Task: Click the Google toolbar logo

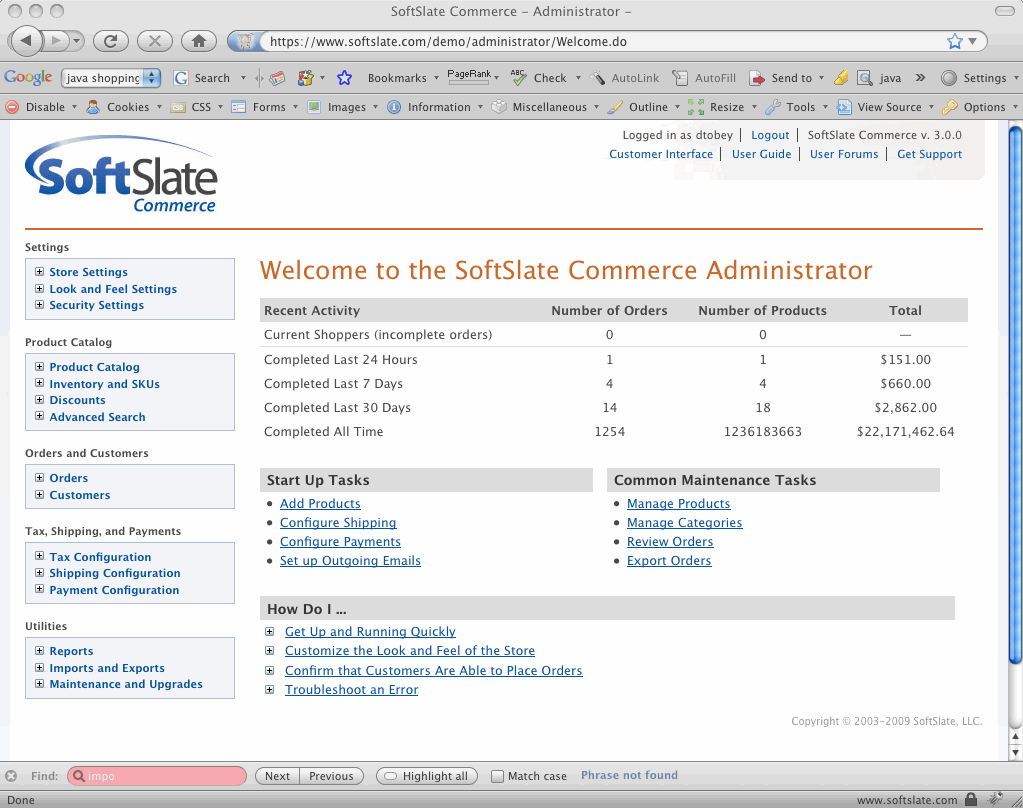Action: pos(28,77)
